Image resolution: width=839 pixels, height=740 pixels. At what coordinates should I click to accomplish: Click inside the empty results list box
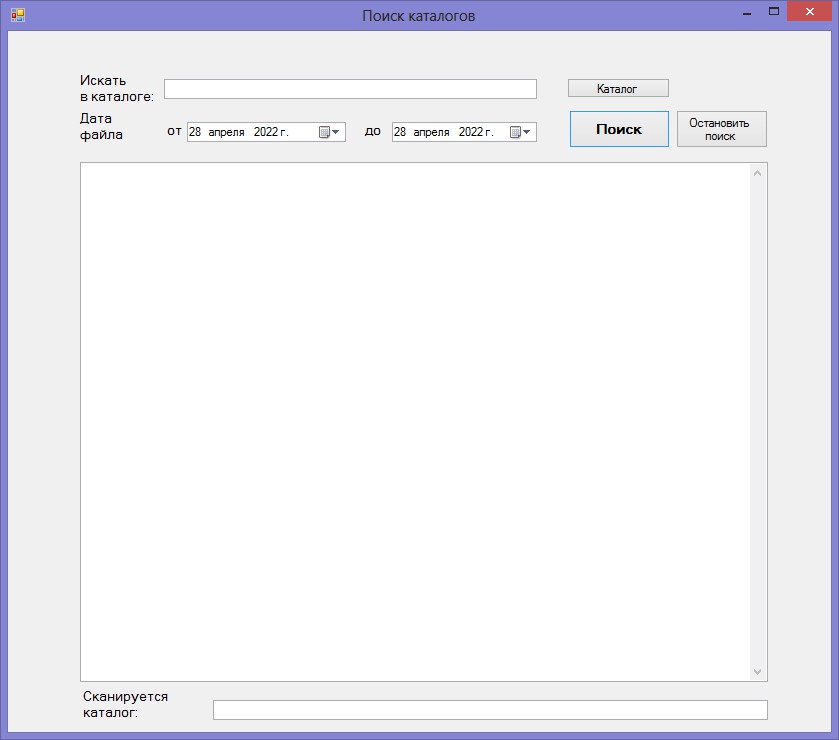(415, 422)
